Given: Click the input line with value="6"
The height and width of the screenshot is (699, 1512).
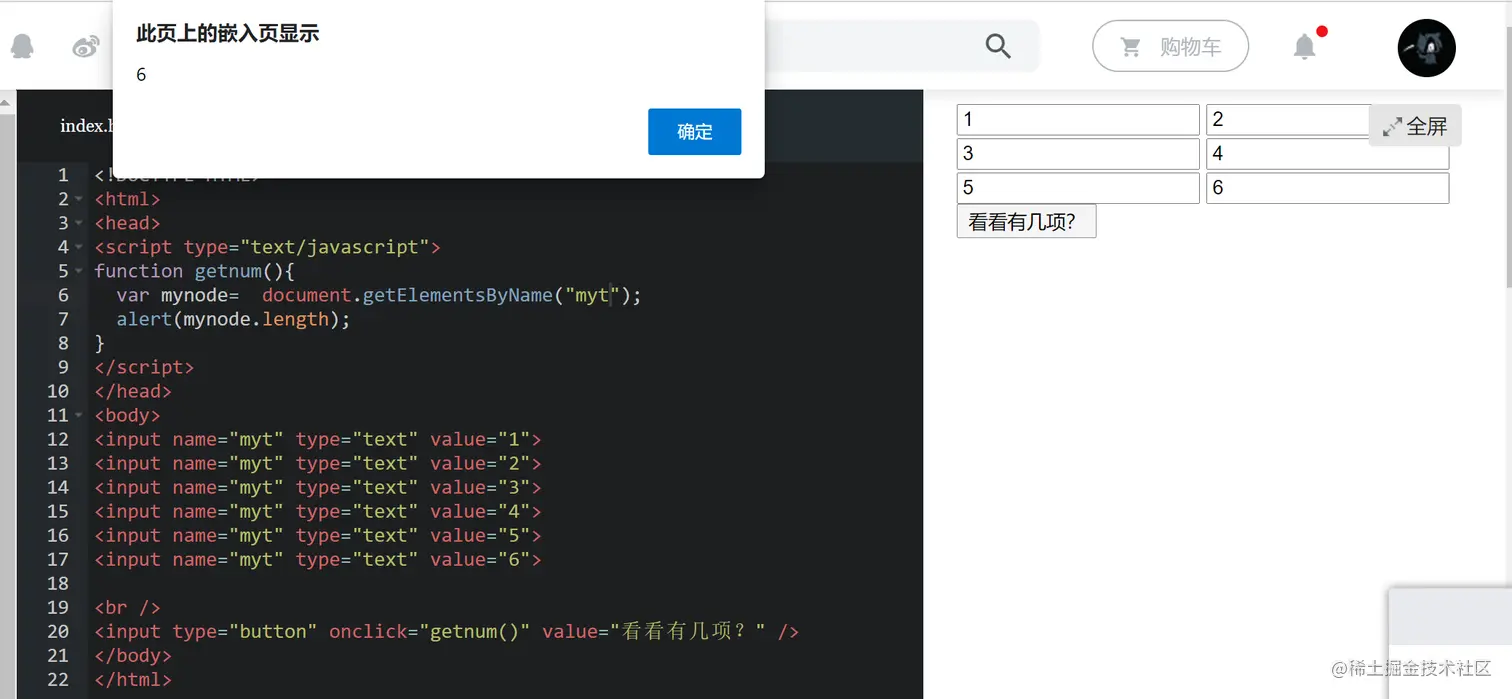Looking at the screenshot, I should 318,559.
